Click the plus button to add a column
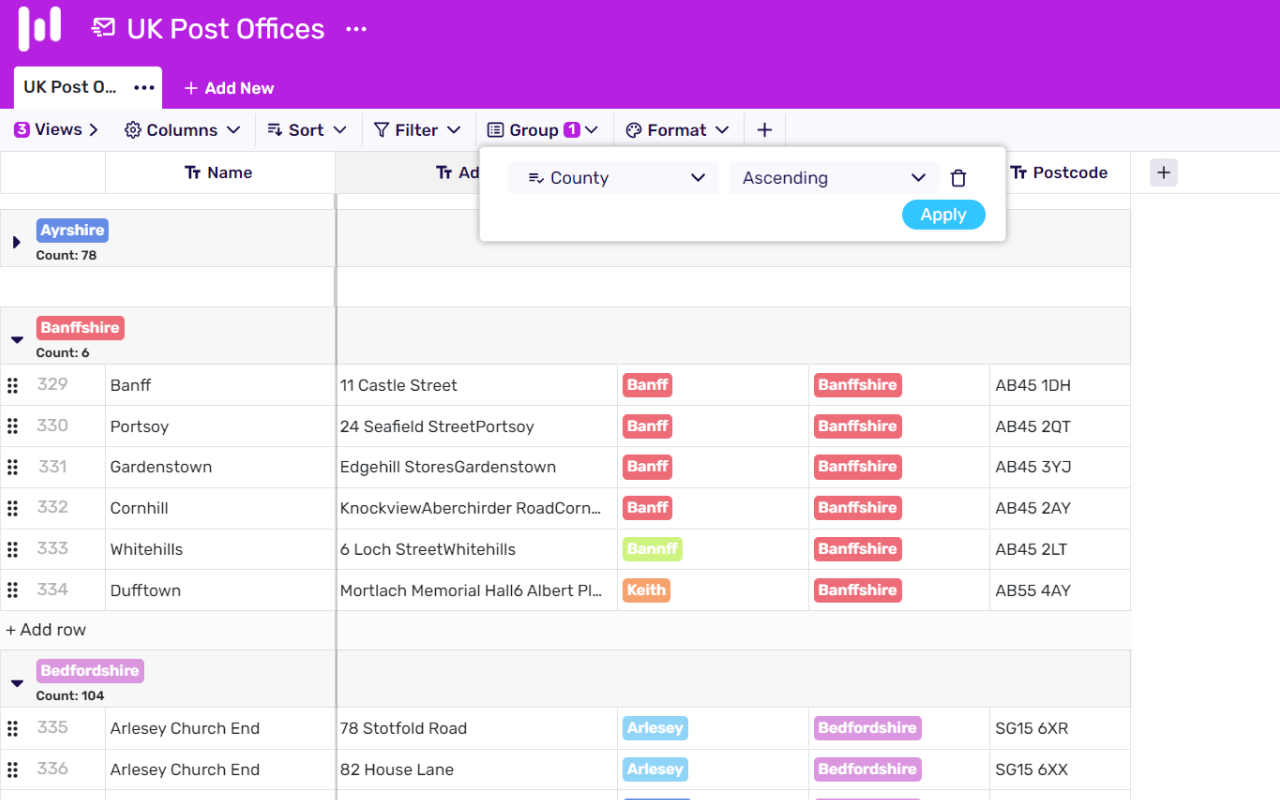This screenshot has height=800, width=1280. pos(1163,172)
